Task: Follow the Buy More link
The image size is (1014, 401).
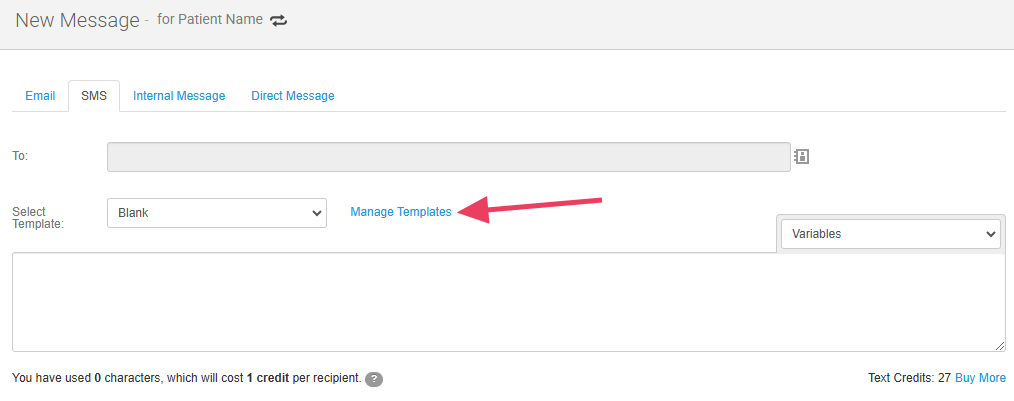Action: coord(980,378)
